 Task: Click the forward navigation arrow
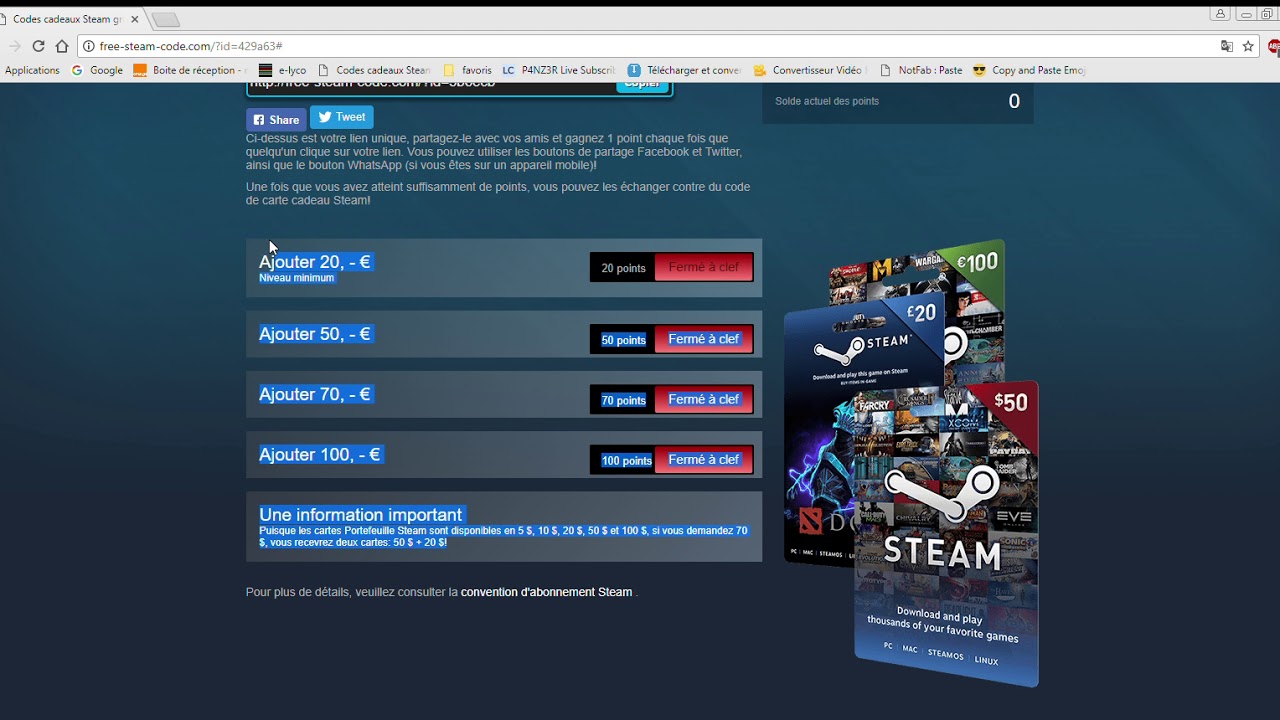(x=14, y=46)
